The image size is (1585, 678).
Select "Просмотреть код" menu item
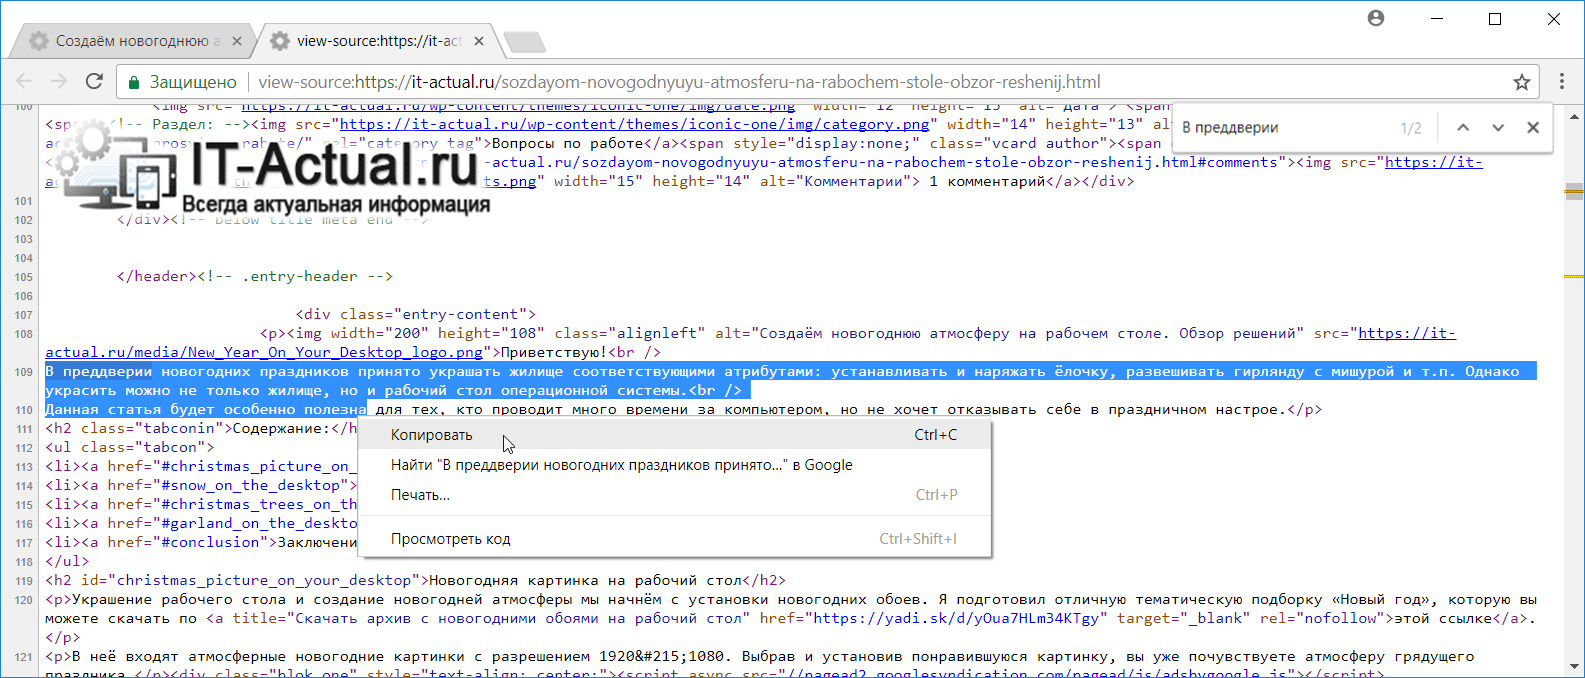(450, 539)
